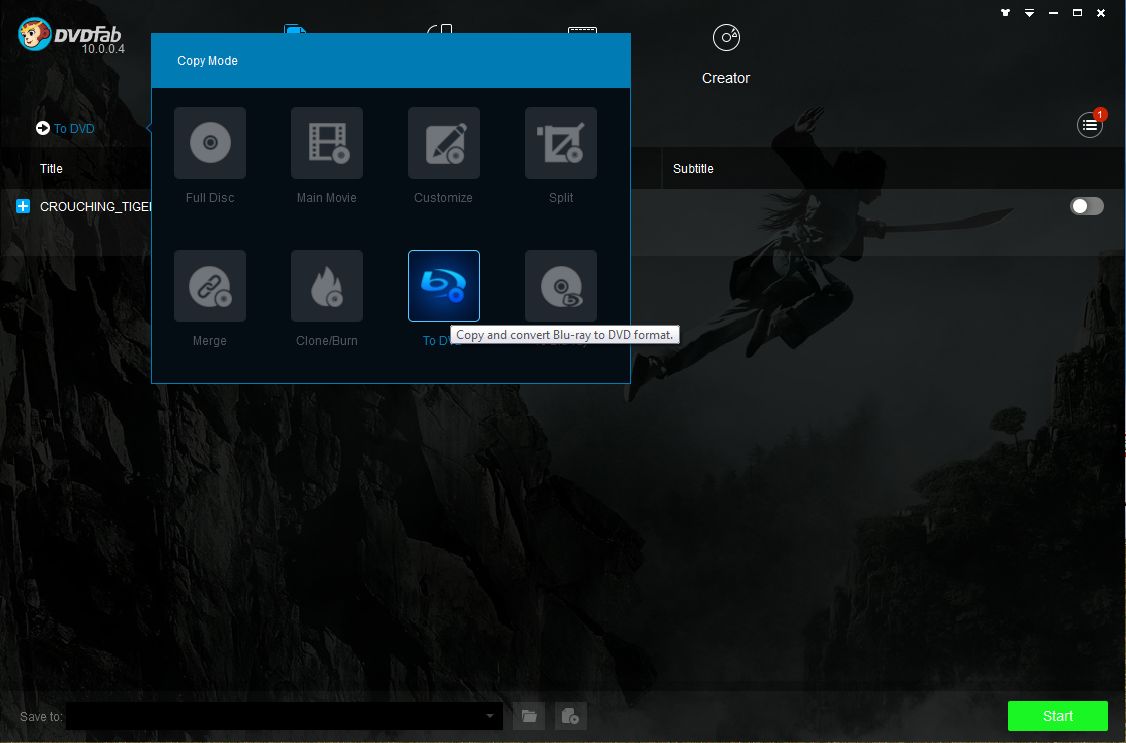1126x743 pixels.
Task: Click the Subtitle column header
Action: [693, 169]
